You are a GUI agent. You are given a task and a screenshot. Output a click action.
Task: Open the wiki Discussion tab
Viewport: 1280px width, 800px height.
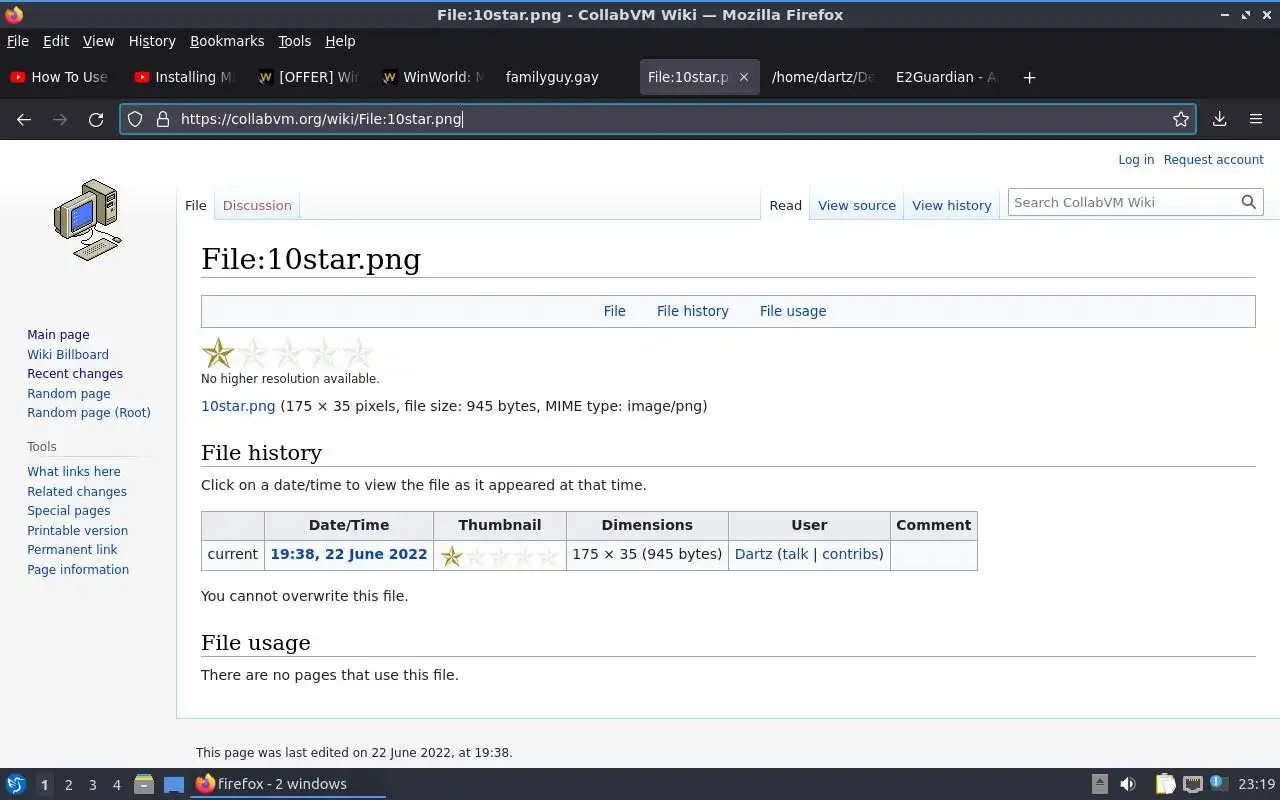(x=257, y=205)
